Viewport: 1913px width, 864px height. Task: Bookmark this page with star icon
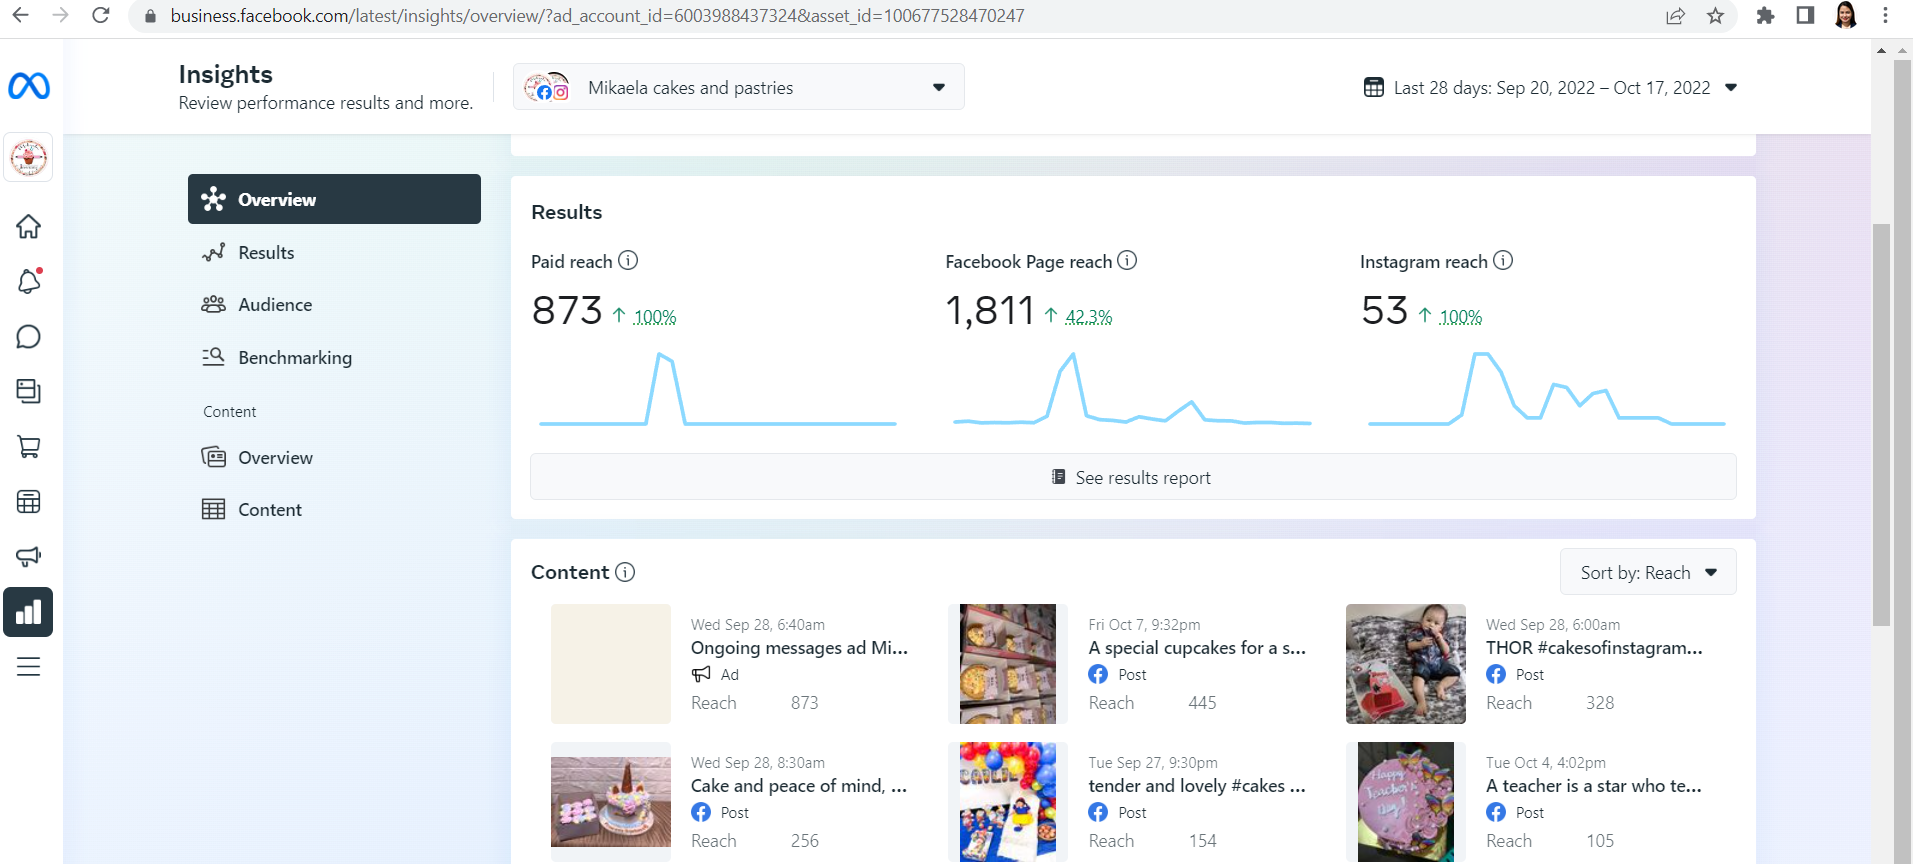(x=1716, y=15)
